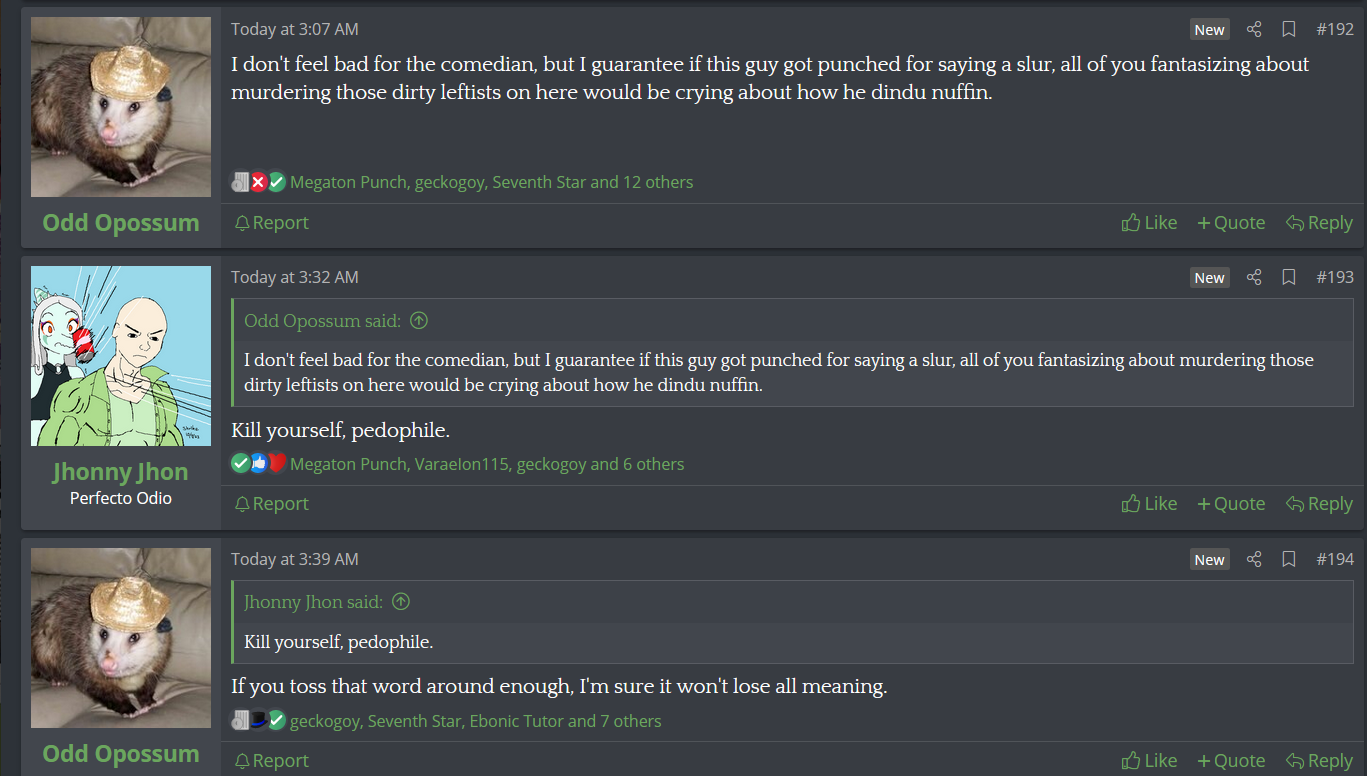
Task: View reactions from geckogoy and 7 others
Action: [x=475, y=721]
